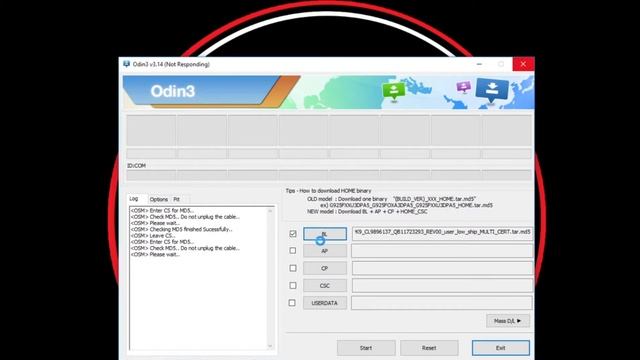Click the USERDATA file button

(x=325, y=303)
